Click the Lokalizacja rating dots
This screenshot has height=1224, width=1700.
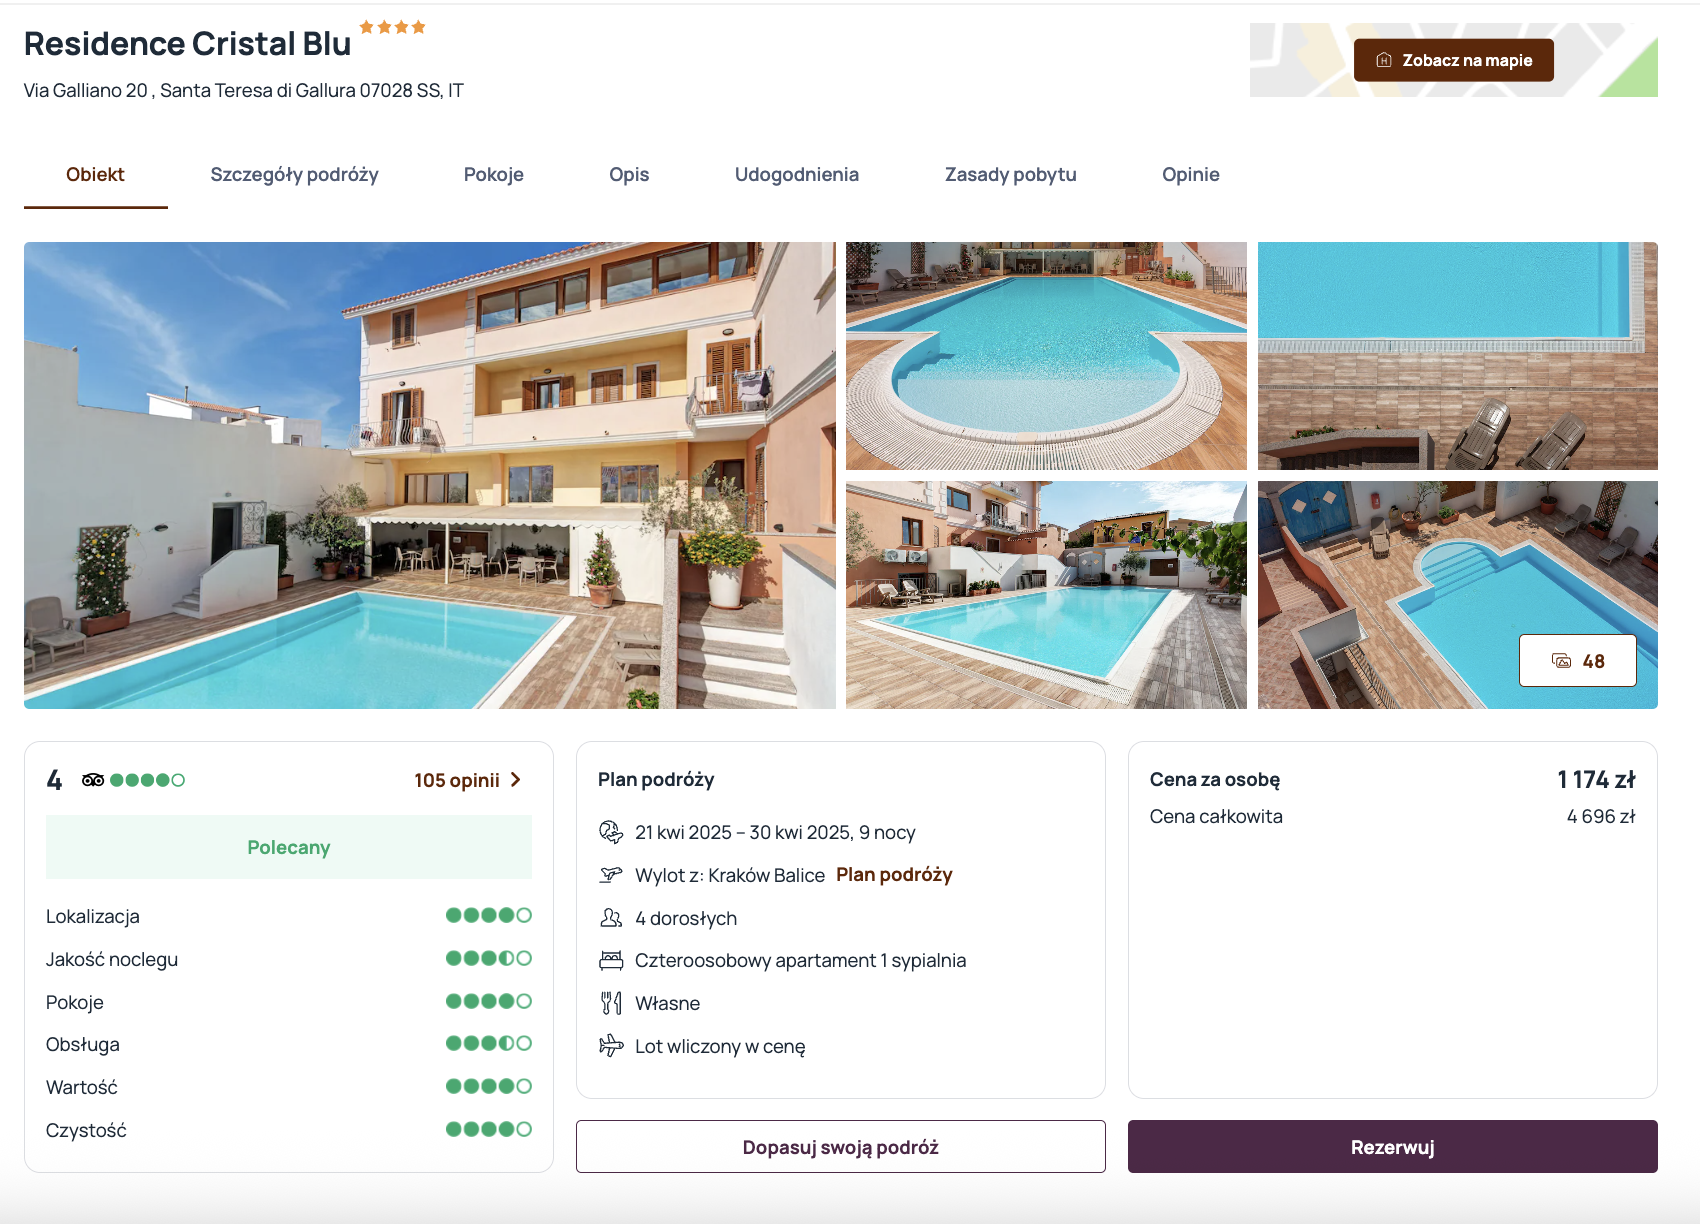point(489,915)
